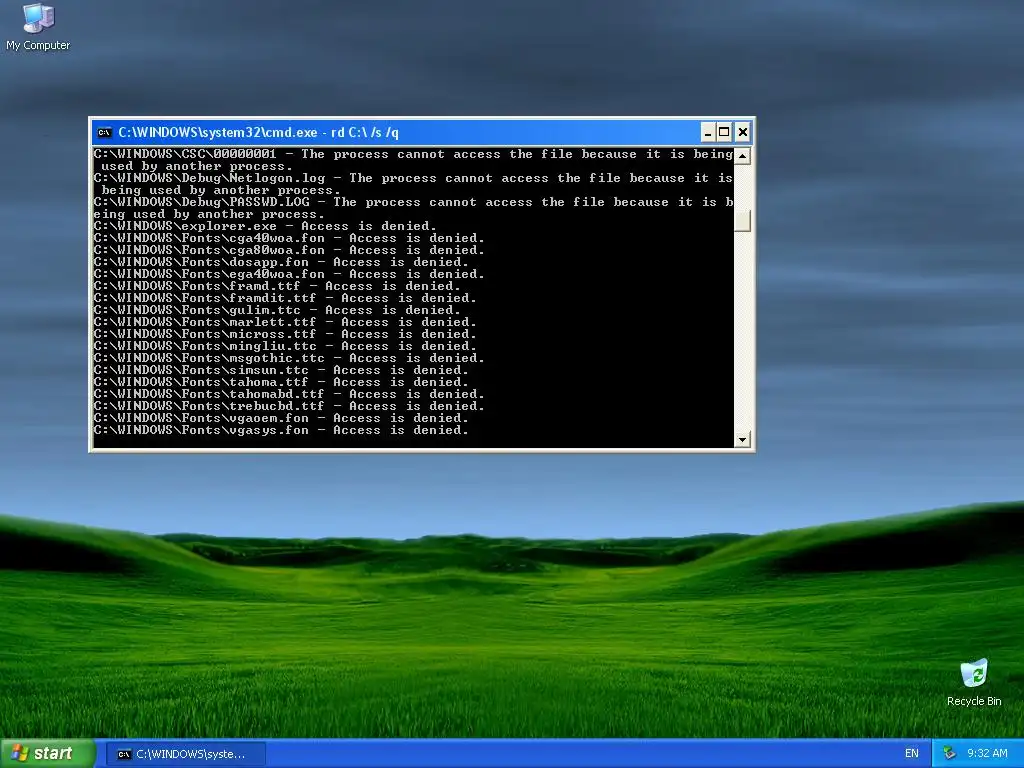Click the Debug\PASSWD.LOG line
The height and width of the screenshot is (768, 1024).
click(413, 208)
